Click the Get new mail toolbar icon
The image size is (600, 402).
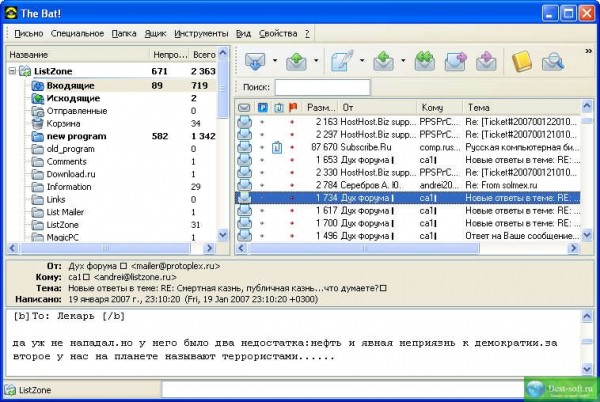[x=255, y=61]
